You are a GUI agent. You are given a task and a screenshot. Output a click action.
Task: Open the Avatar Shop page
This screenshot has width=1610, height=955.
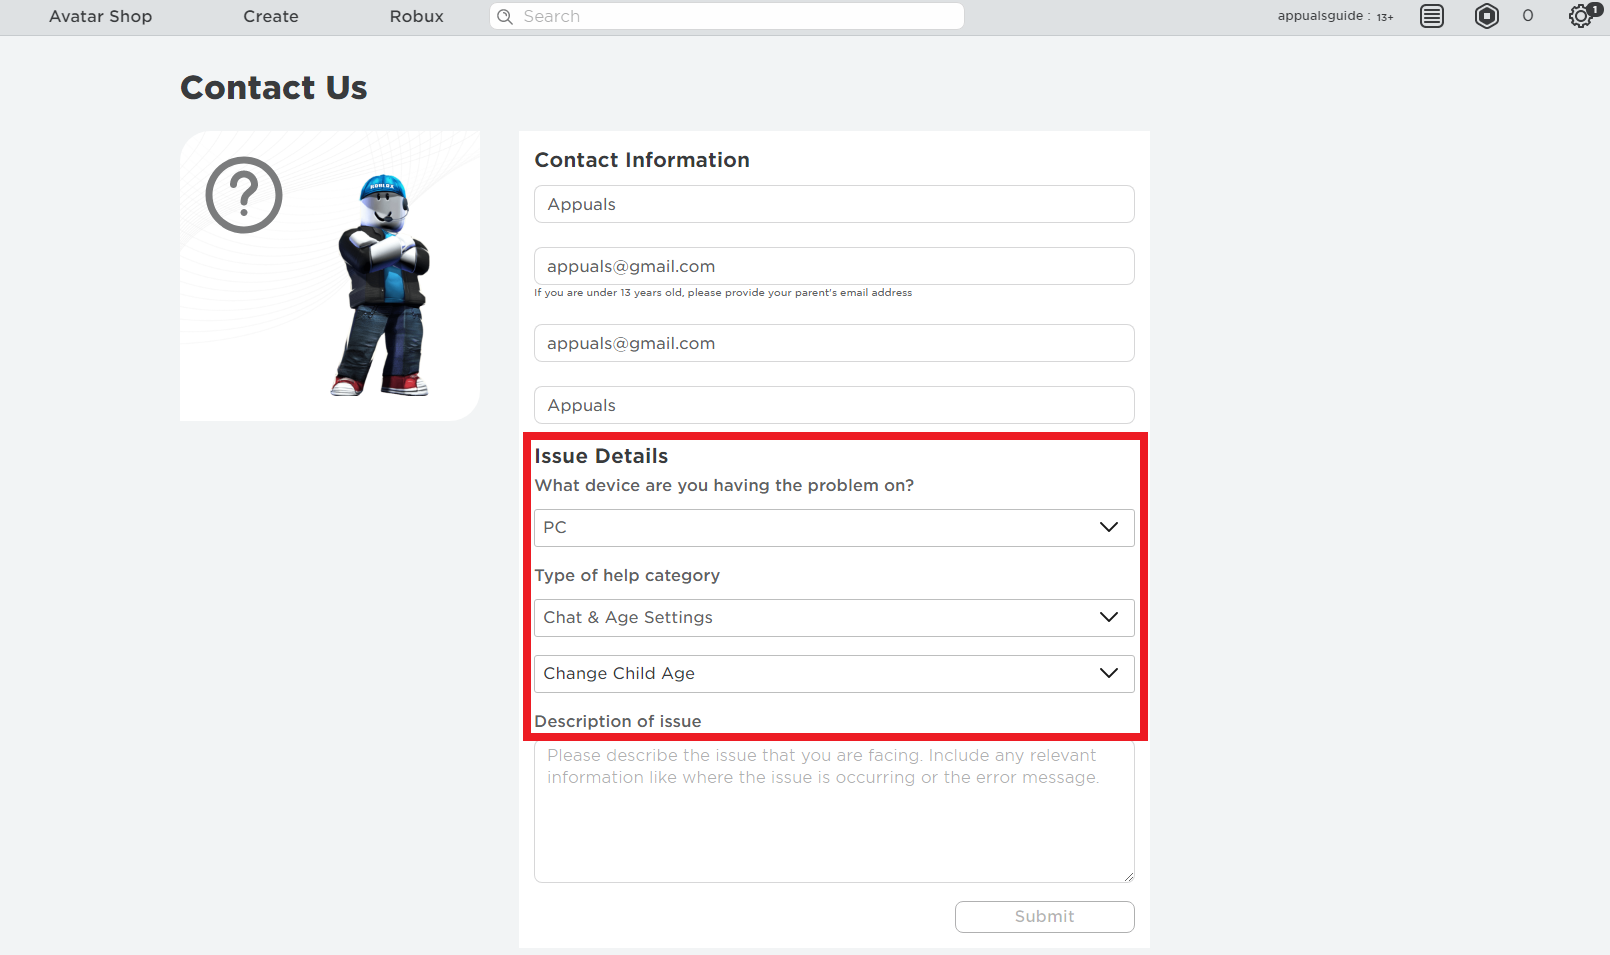pos(100,16)
